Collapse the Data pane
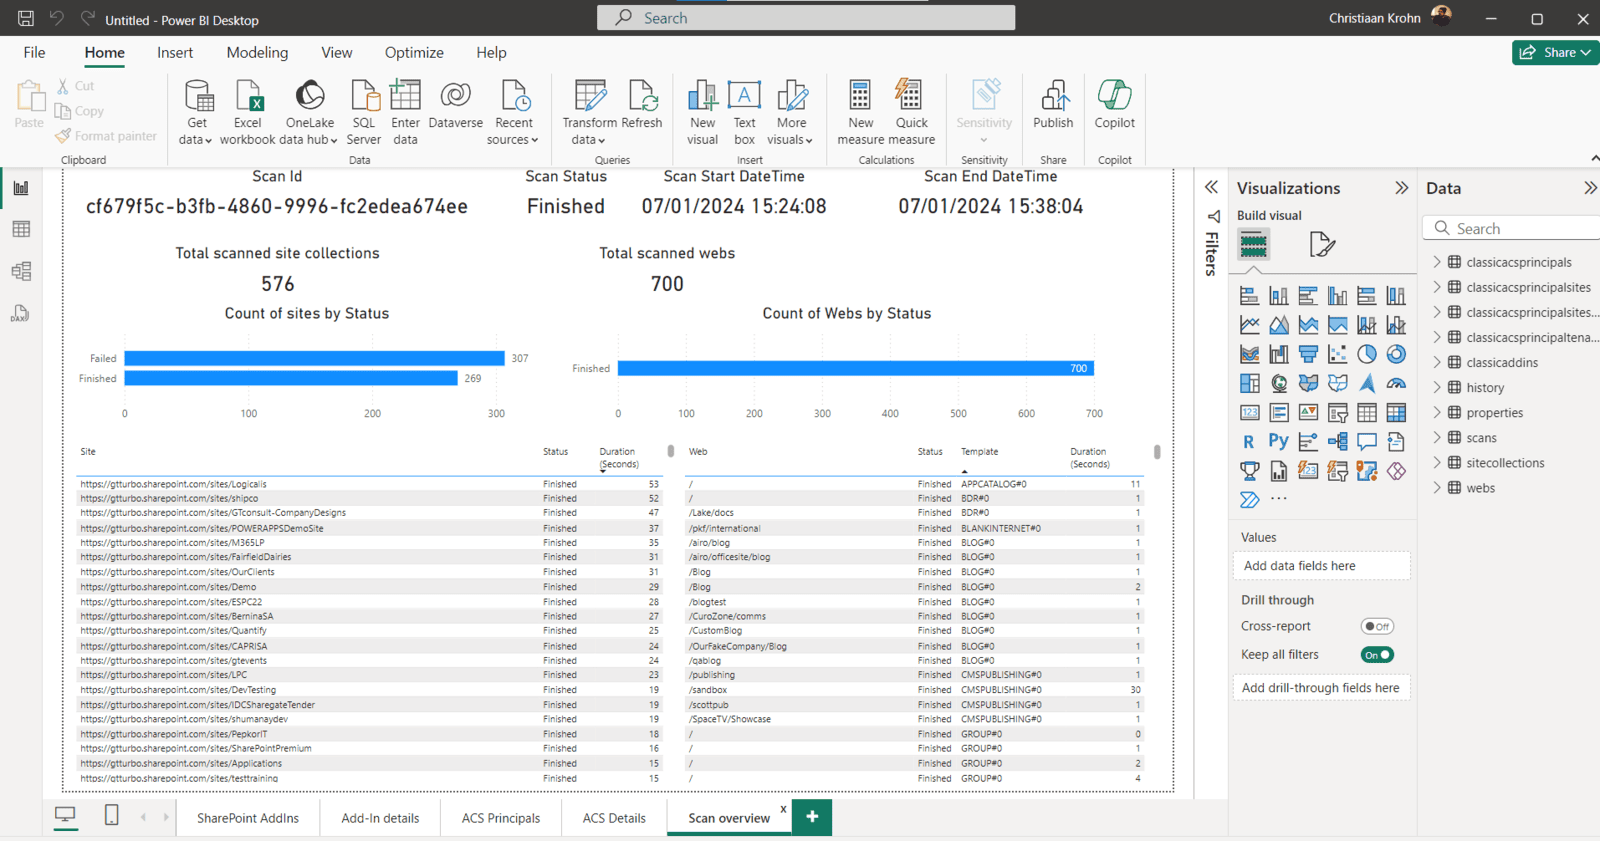The height and width of the screenshot is (841, 1600). [1590, 188]
